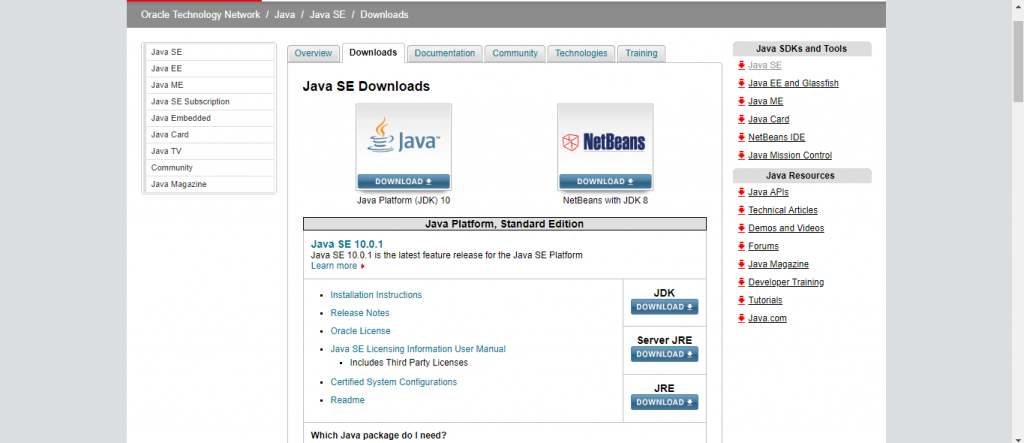This screenshot has height=443, width=1024.
Task: Open the Release Notes link
Action: pos(360,313)
